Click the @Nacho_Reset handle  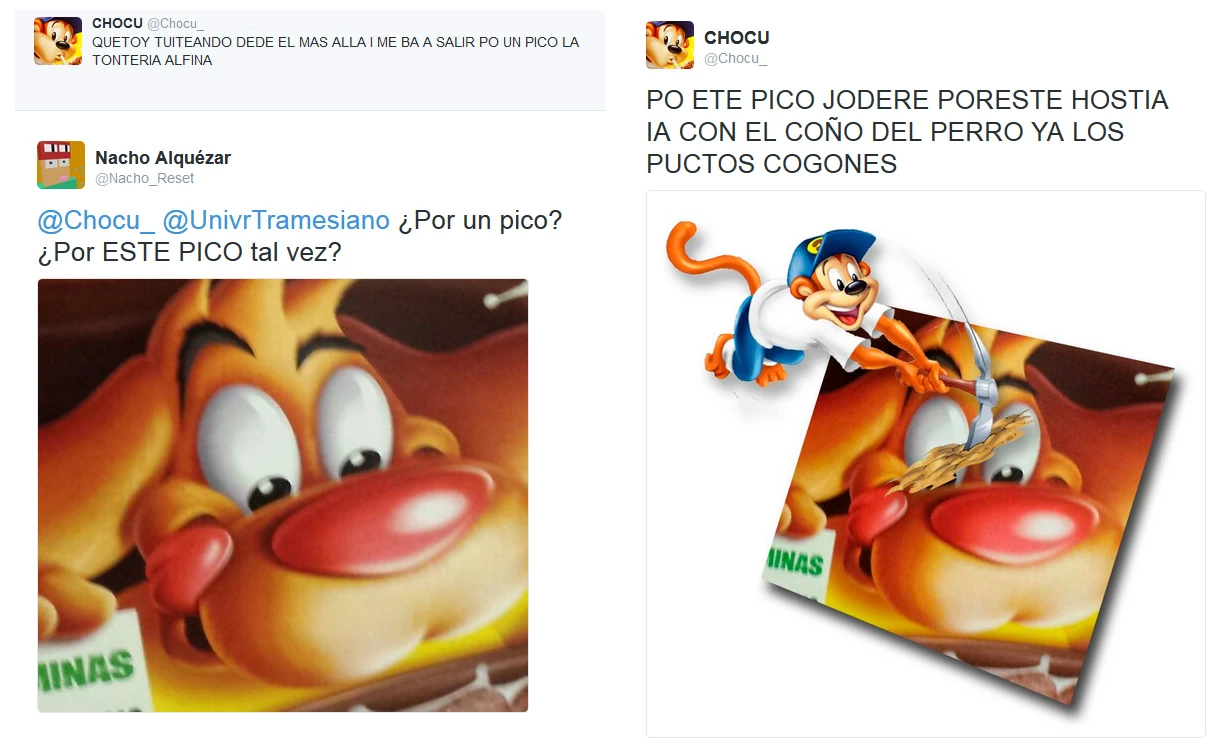145,179
